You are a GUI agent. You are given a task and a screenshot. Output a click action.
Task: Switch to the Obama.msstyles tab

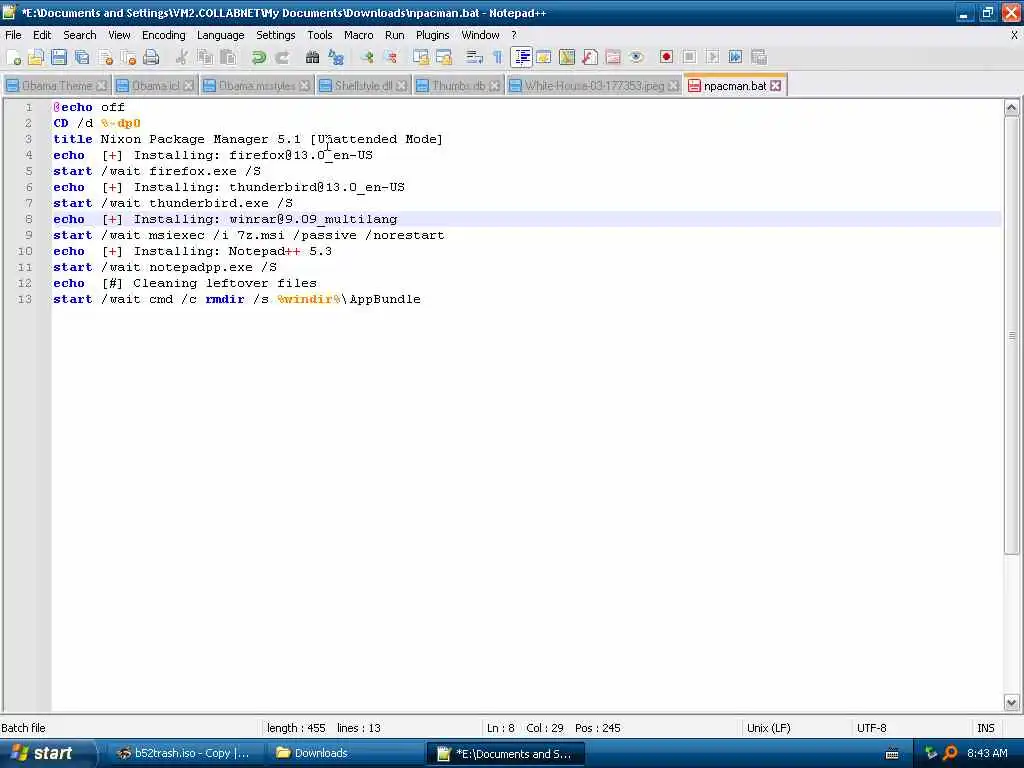[257, 86]
